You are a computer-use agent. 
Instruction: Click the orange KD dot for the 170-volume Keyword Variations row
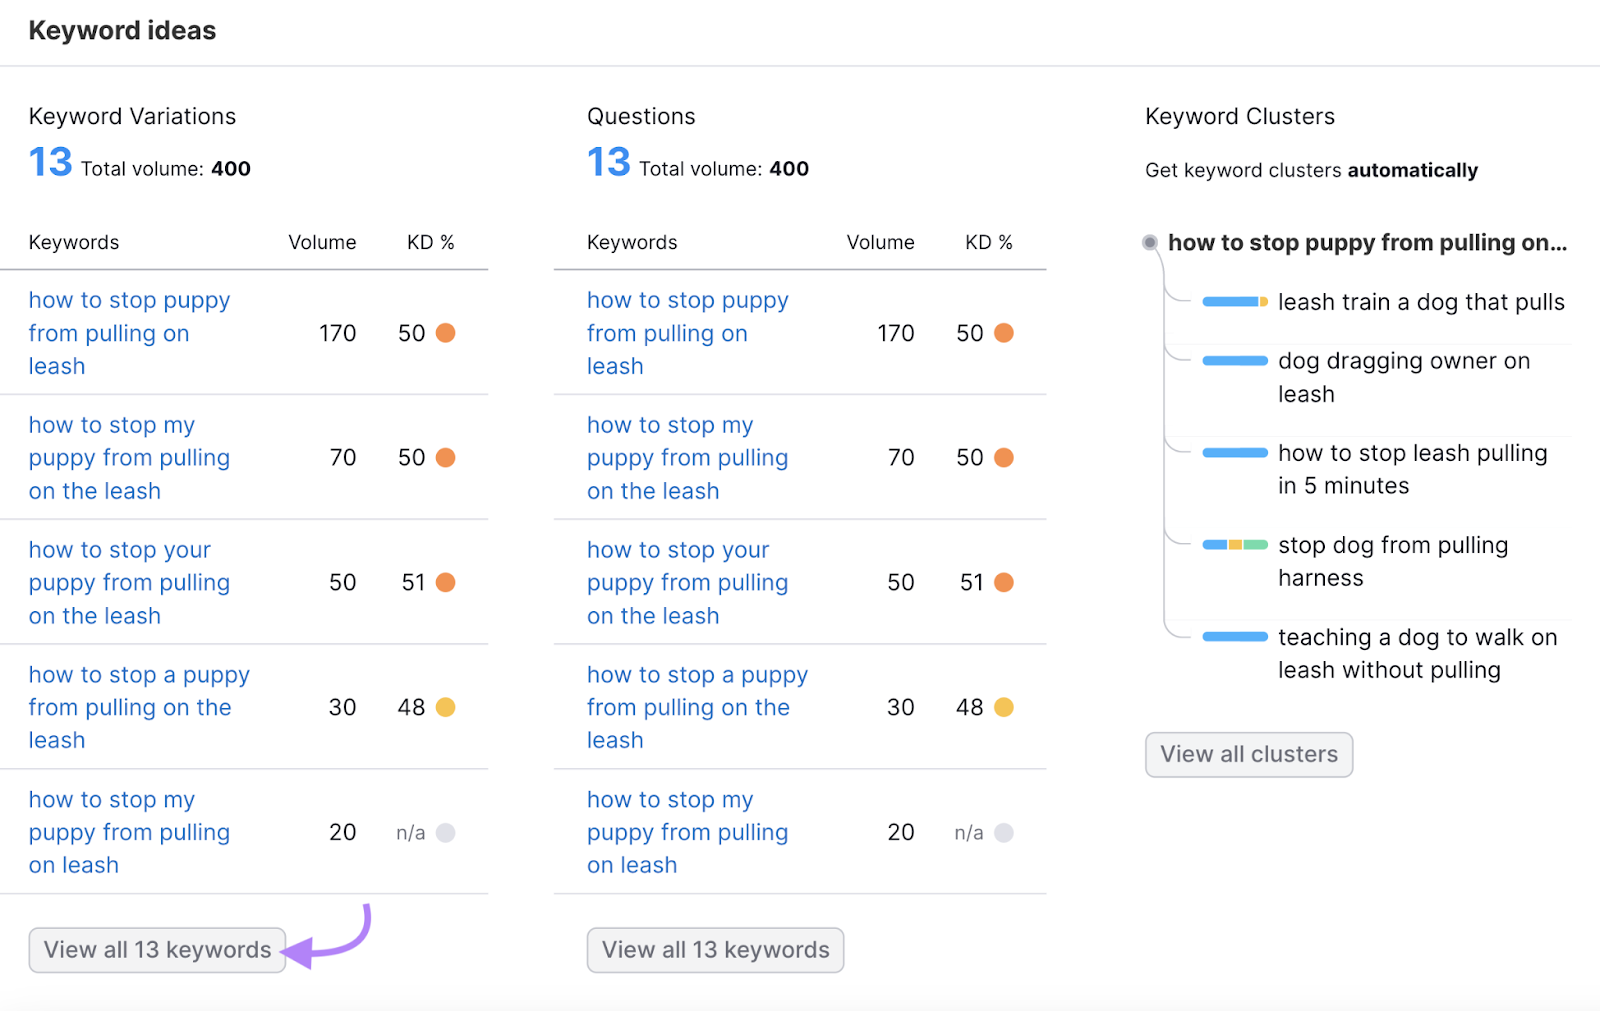446,333
